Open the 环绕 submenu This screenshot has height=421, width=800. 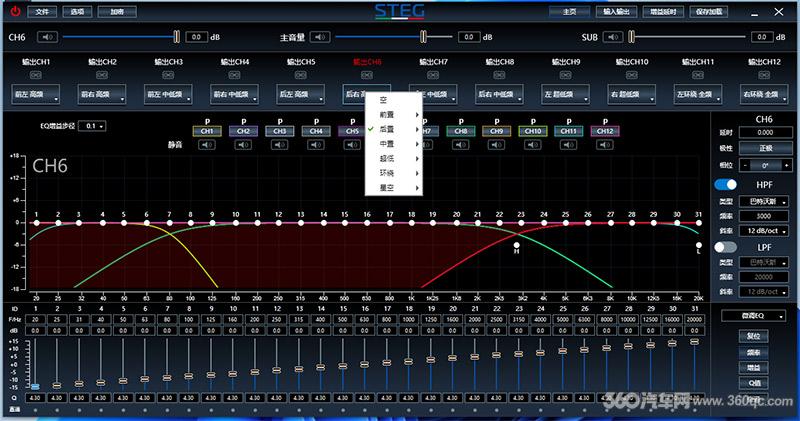tap(393, 174)
